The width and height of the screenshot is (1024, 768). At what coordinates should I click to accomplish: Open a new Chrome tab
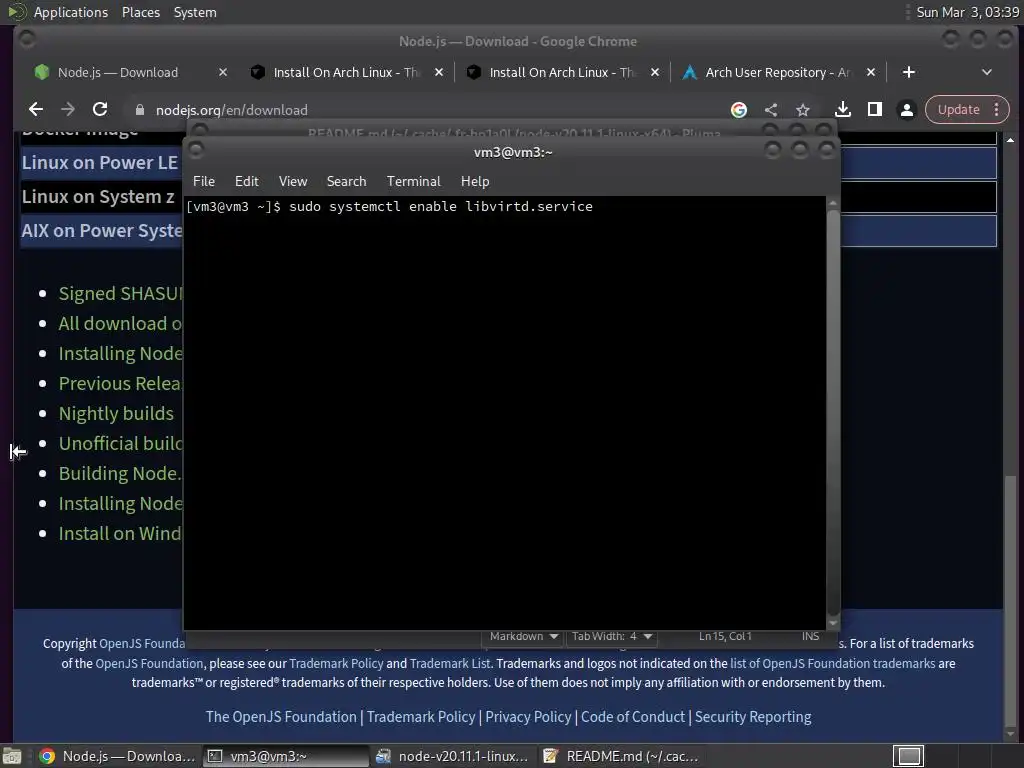pyautogui.click(x=908, y=72)
